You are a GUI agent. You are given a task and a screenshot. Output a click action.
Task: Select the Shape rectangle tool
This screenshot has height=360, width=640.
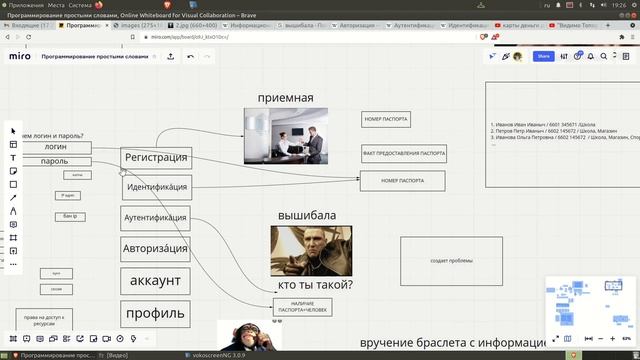click(13, 184)
